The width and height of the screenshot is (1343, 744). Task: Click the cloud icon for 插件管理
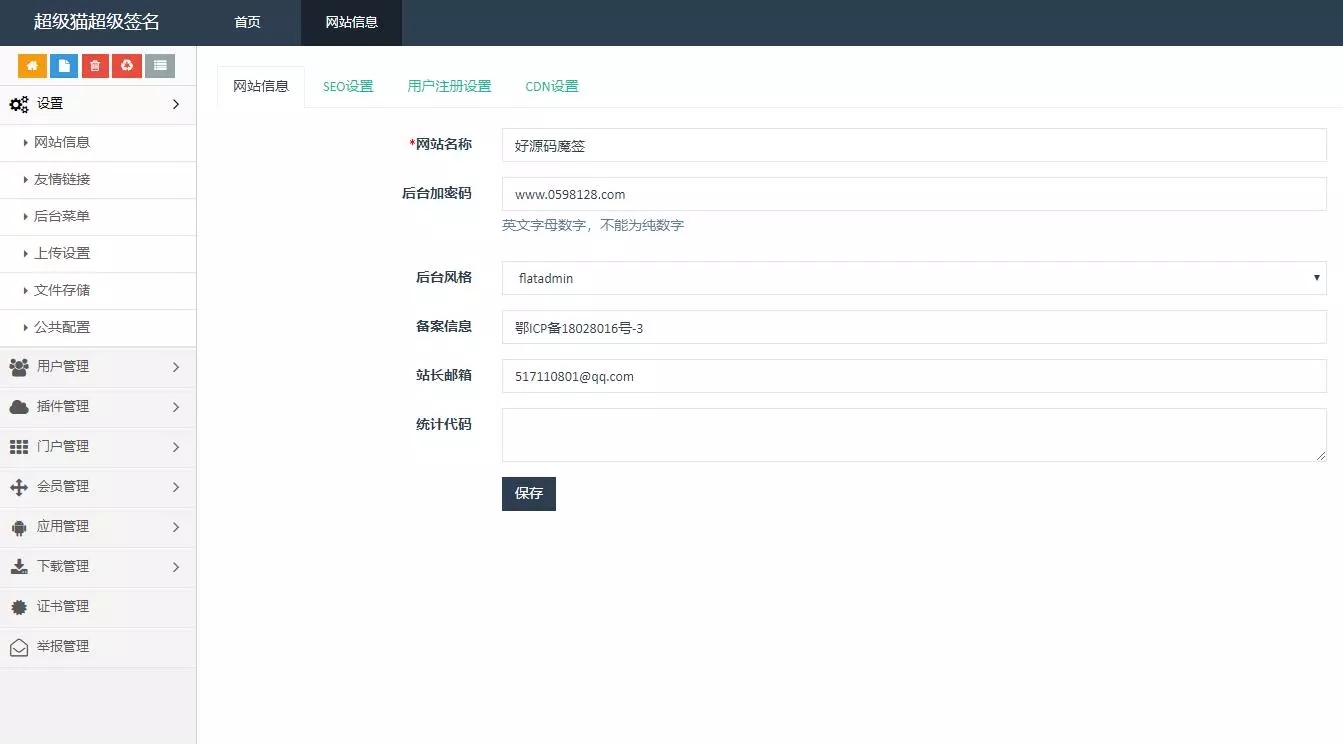point(19,407)
